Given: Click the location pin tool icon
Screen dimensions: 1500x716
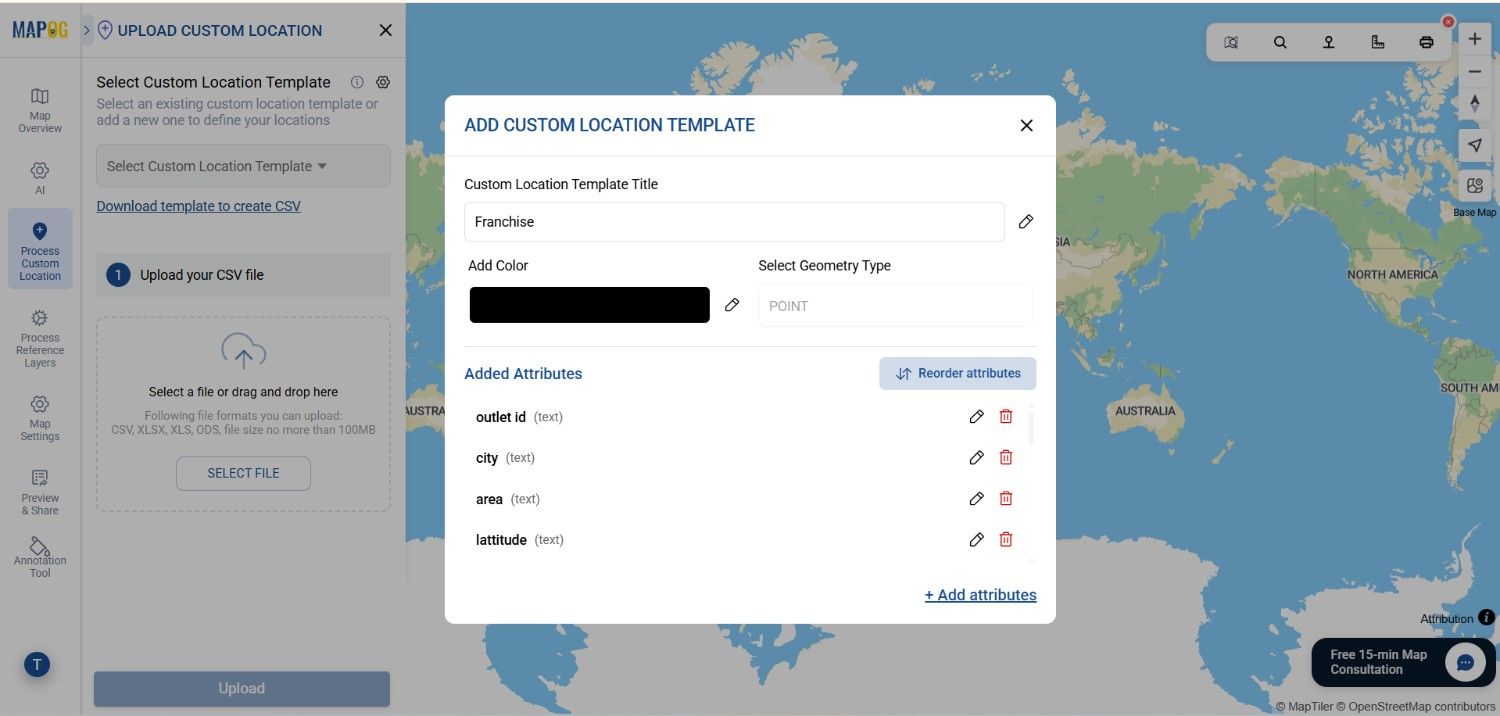Looking at the screenshot, I should (x=1328, y=42).
